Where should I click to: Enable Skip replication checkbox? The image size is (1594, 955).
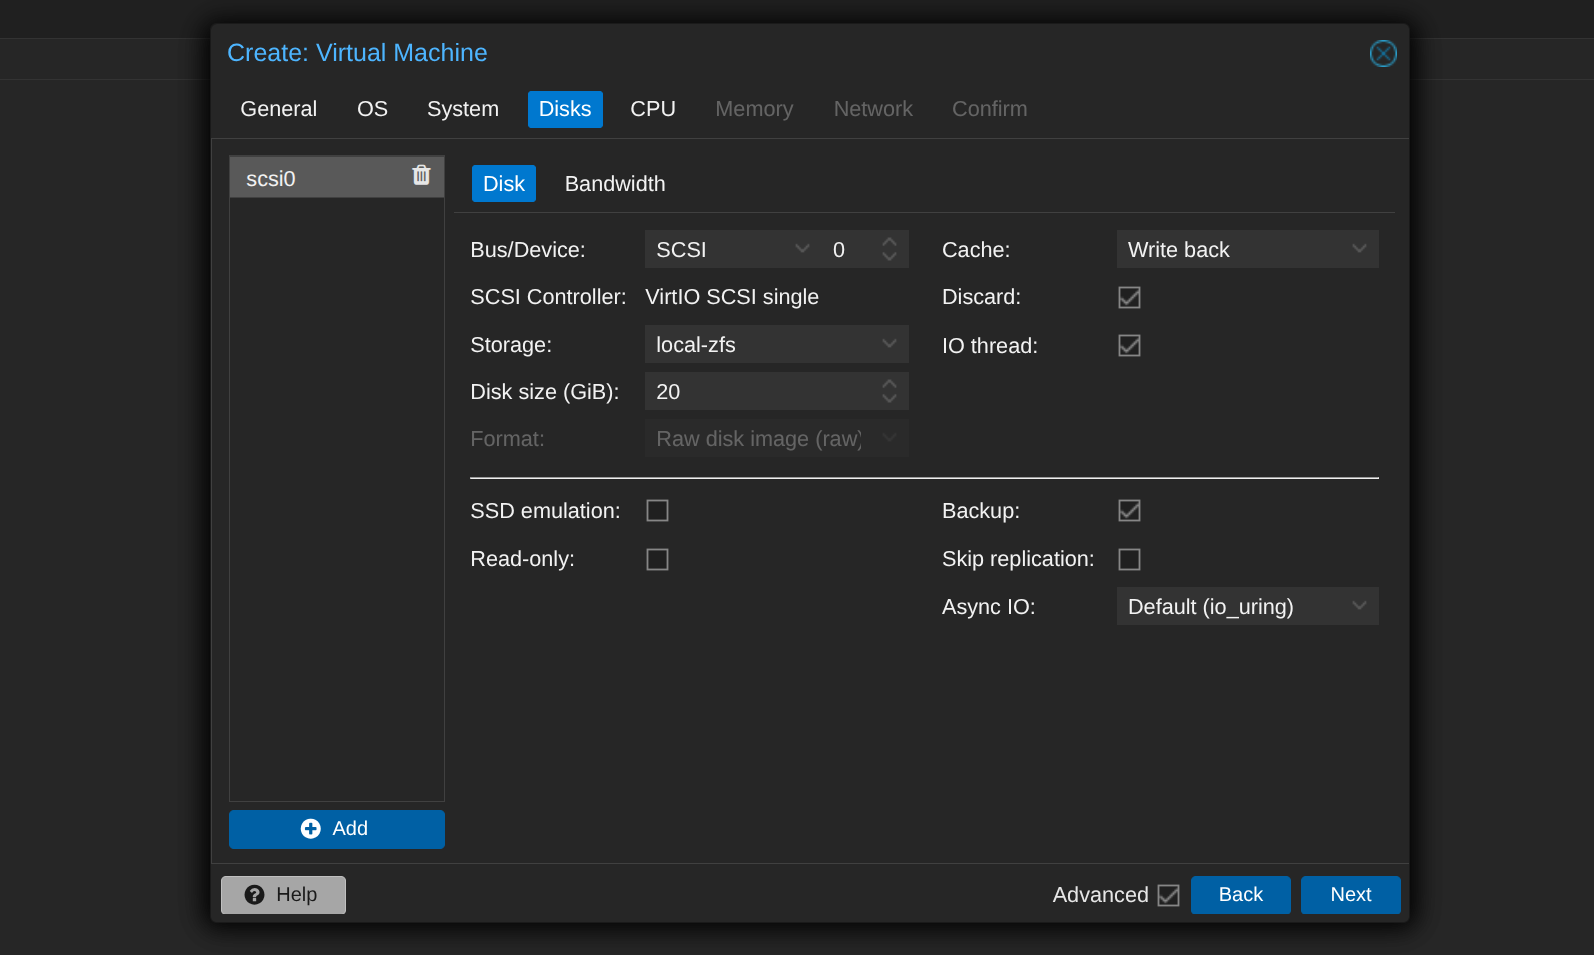[1129, 559]
